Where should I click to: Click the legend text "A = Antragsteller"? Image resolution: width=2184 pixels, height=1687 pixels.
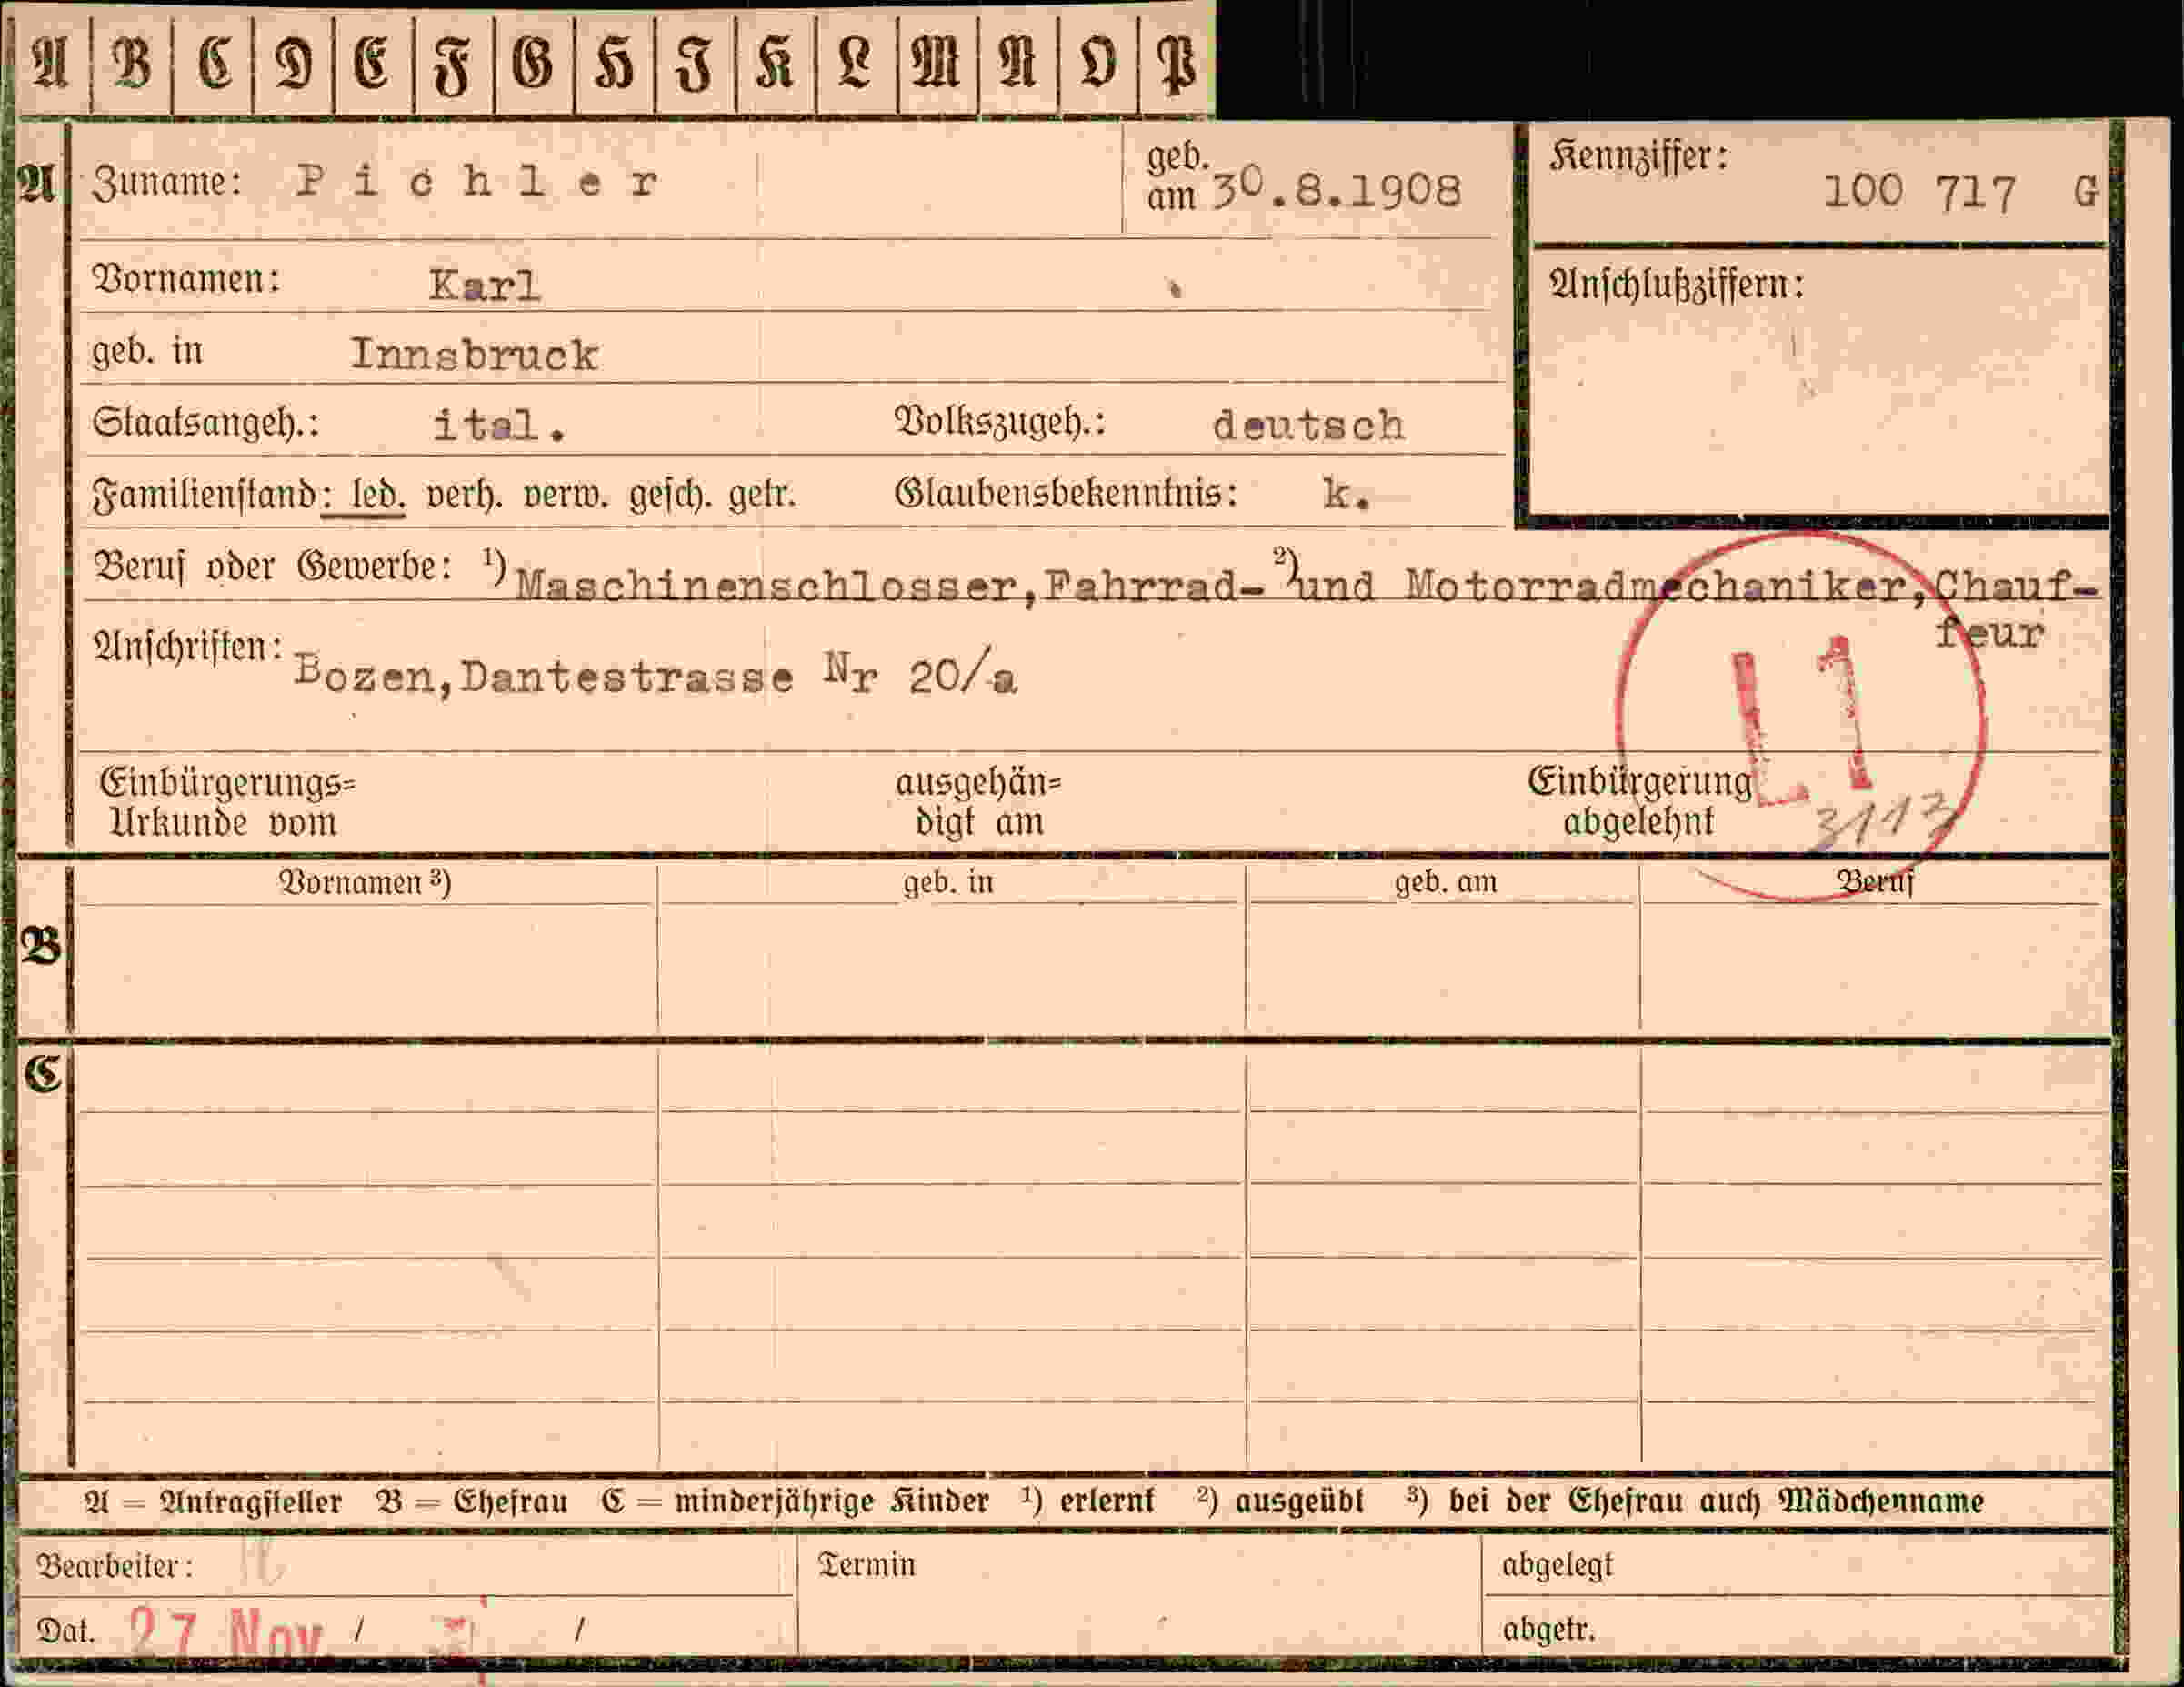click(x=213, y=1502)
